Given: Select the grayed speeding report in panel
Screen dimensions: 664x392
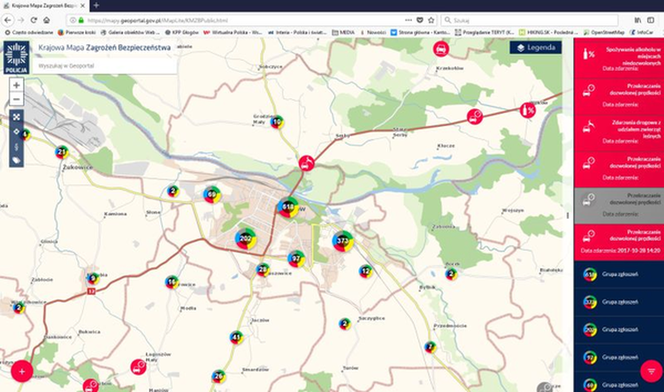Looking at the screenshot, I should pyautogui.click(x=619, y=206).
